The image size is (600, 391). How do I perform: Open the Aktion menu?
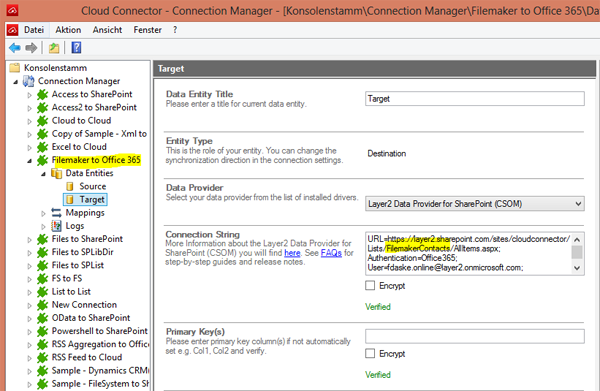pyautogui.click(x=68, y=30)
